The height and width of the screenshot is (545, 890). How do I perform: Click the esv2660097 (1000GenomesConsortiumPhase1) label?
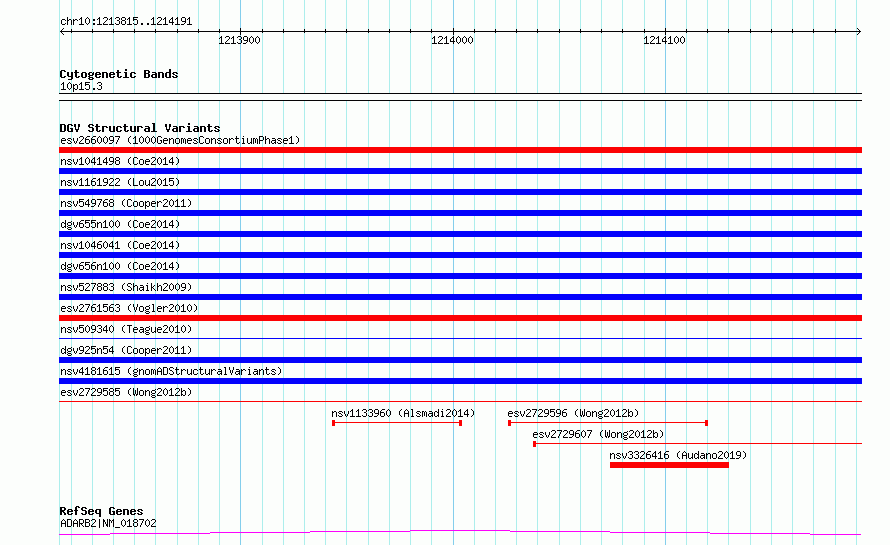[180, 140]
